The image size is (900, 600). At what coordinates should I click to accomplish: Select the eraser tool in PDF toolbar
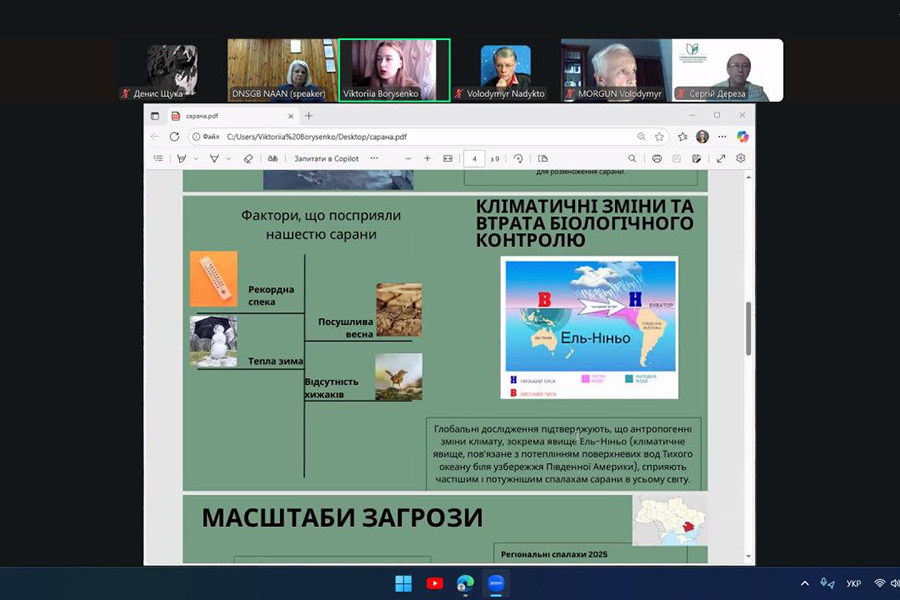(248, 158)
